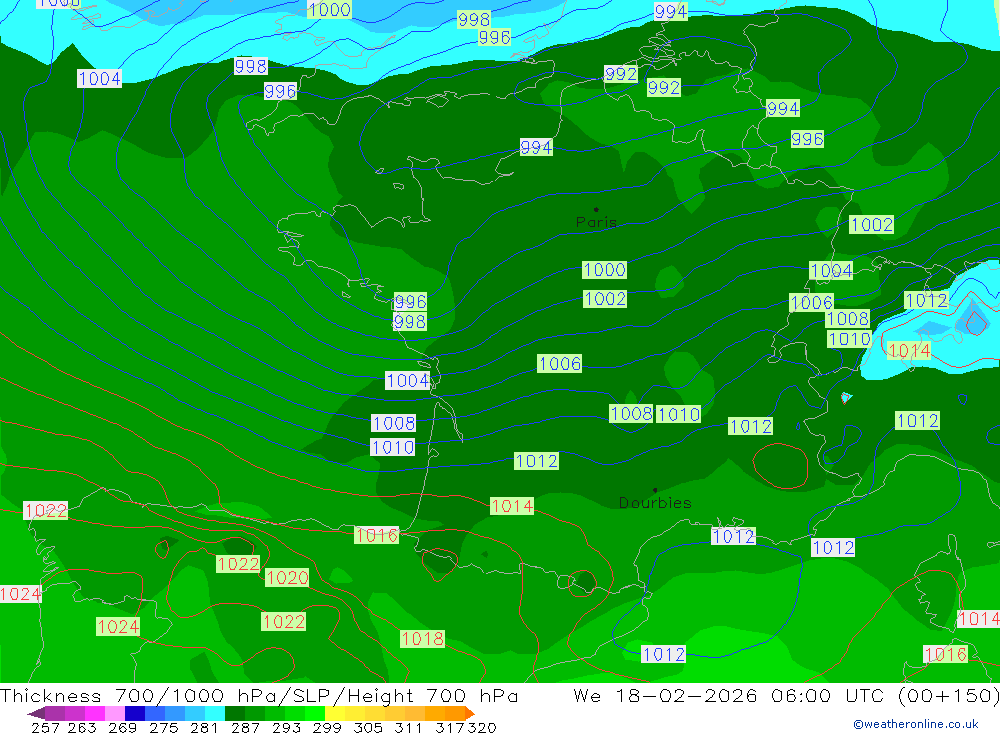Click the legend value 281
The width and height of the screenshot is (1000, 733).
tap(204, 728)
